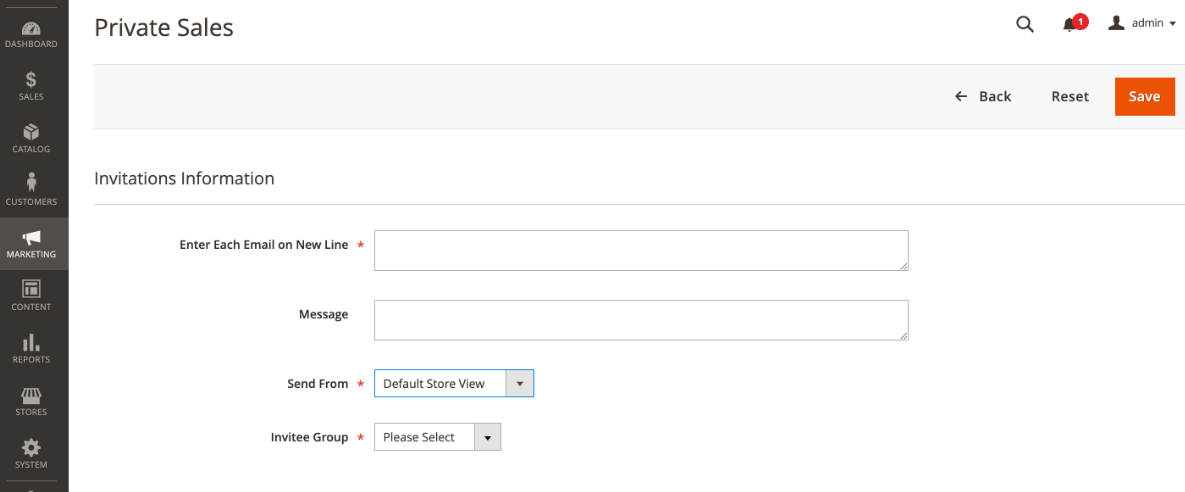Open the Stores menu in sidebar
Viewport: 1185px width, 492px height.
tap(31, 401)
